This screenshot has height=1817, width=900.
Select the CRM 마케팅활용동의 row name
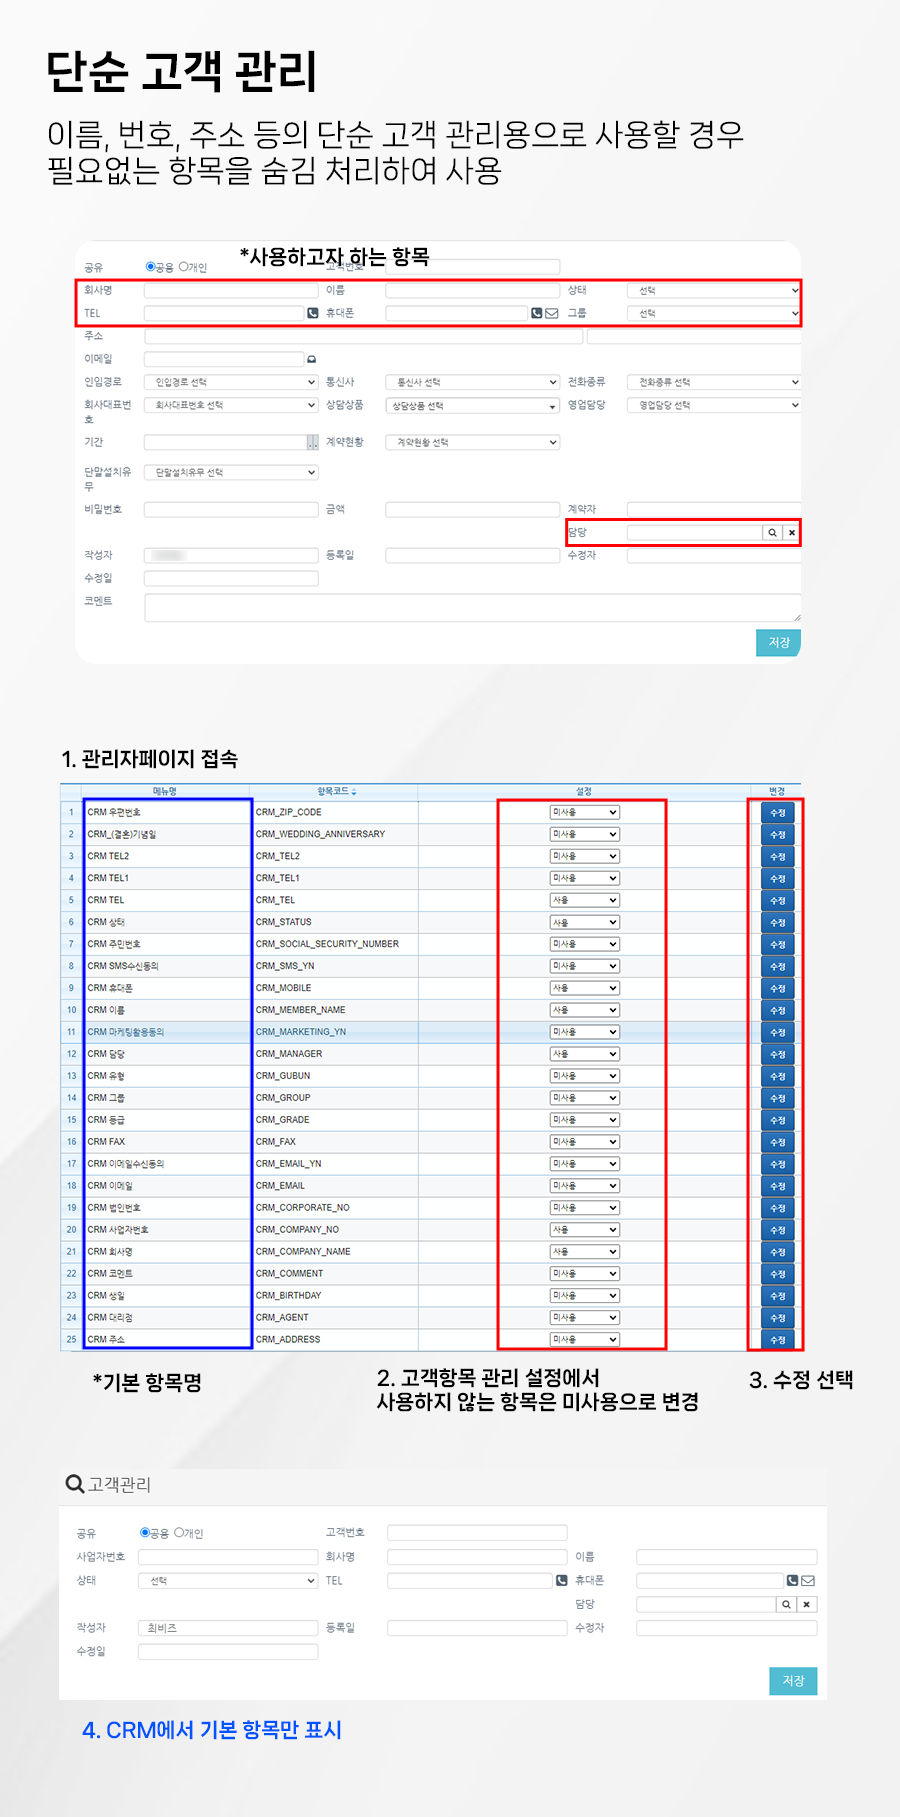coord(126,1032)
